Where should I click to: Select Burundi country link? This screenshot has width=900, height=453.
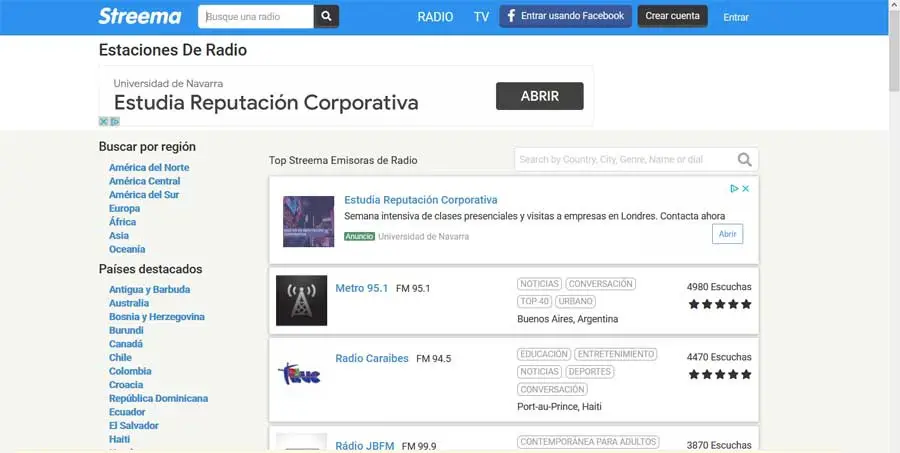126,330
